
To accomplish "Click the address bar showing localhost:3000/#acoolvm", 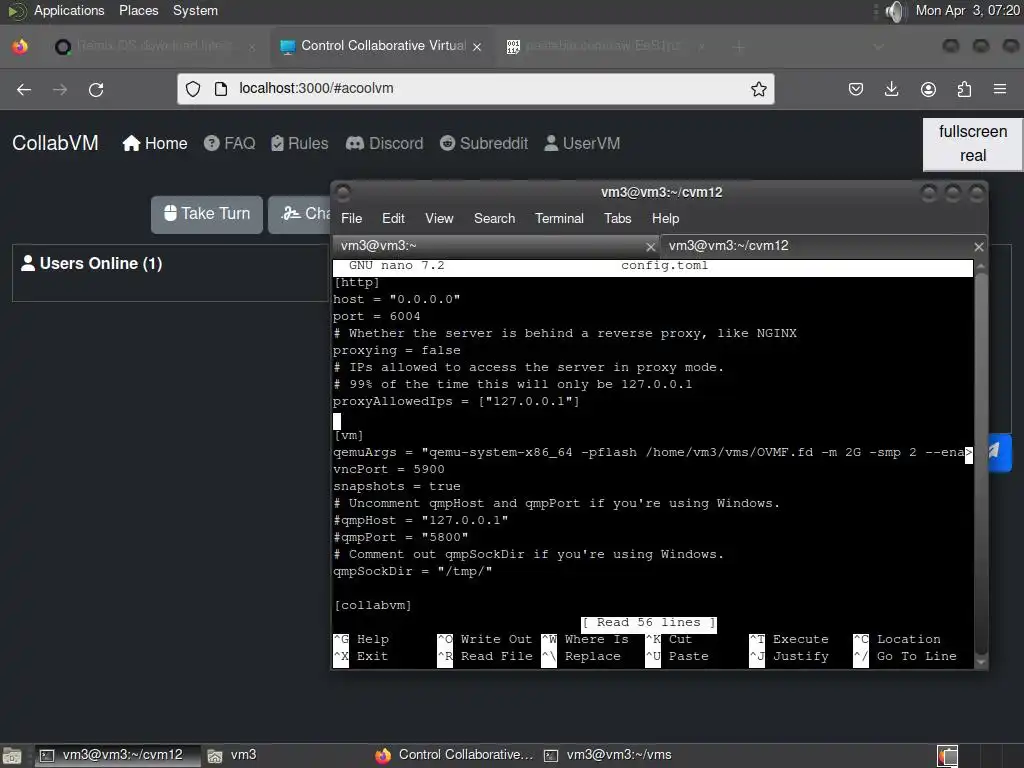I will tap(475, 89).
